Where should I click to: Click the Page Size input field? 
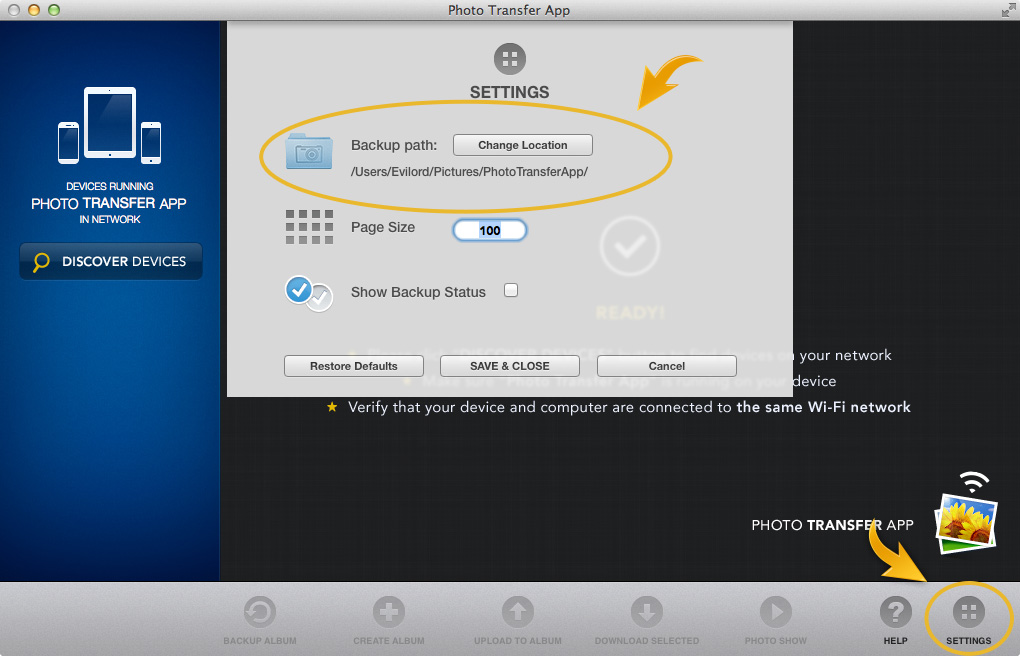pyautogui.click(x=490, y=230)
